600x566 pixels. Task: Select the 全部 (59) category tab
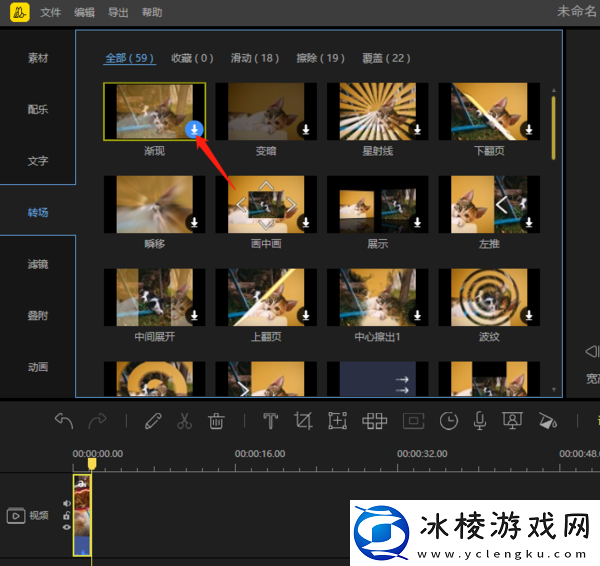(x=129, y=58)
